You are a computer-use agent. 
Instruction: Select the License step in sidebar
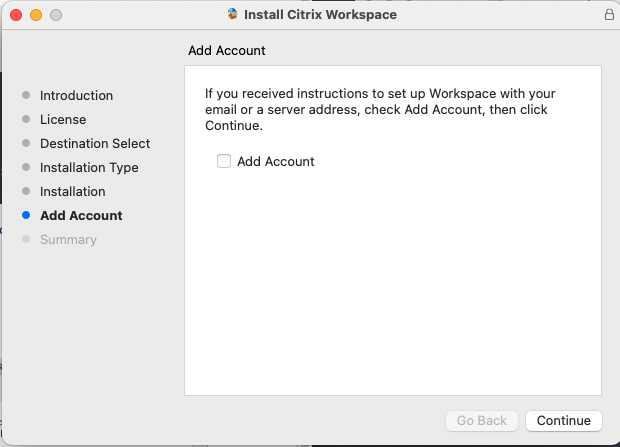(63, 120)
